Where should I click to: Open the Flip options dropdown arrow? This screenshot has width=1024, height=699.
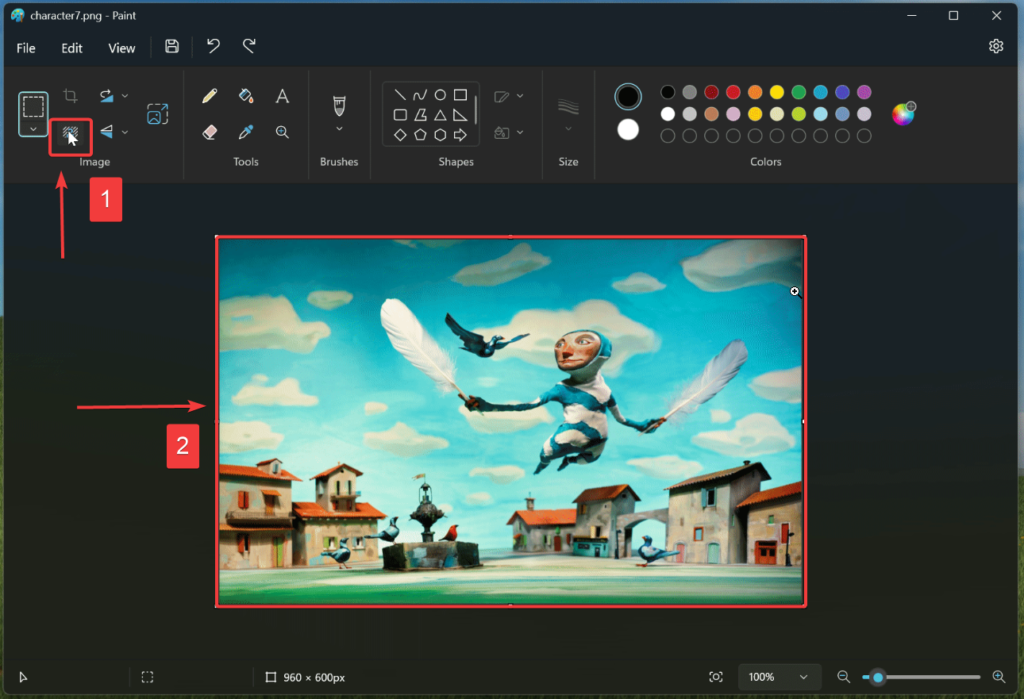125,132
